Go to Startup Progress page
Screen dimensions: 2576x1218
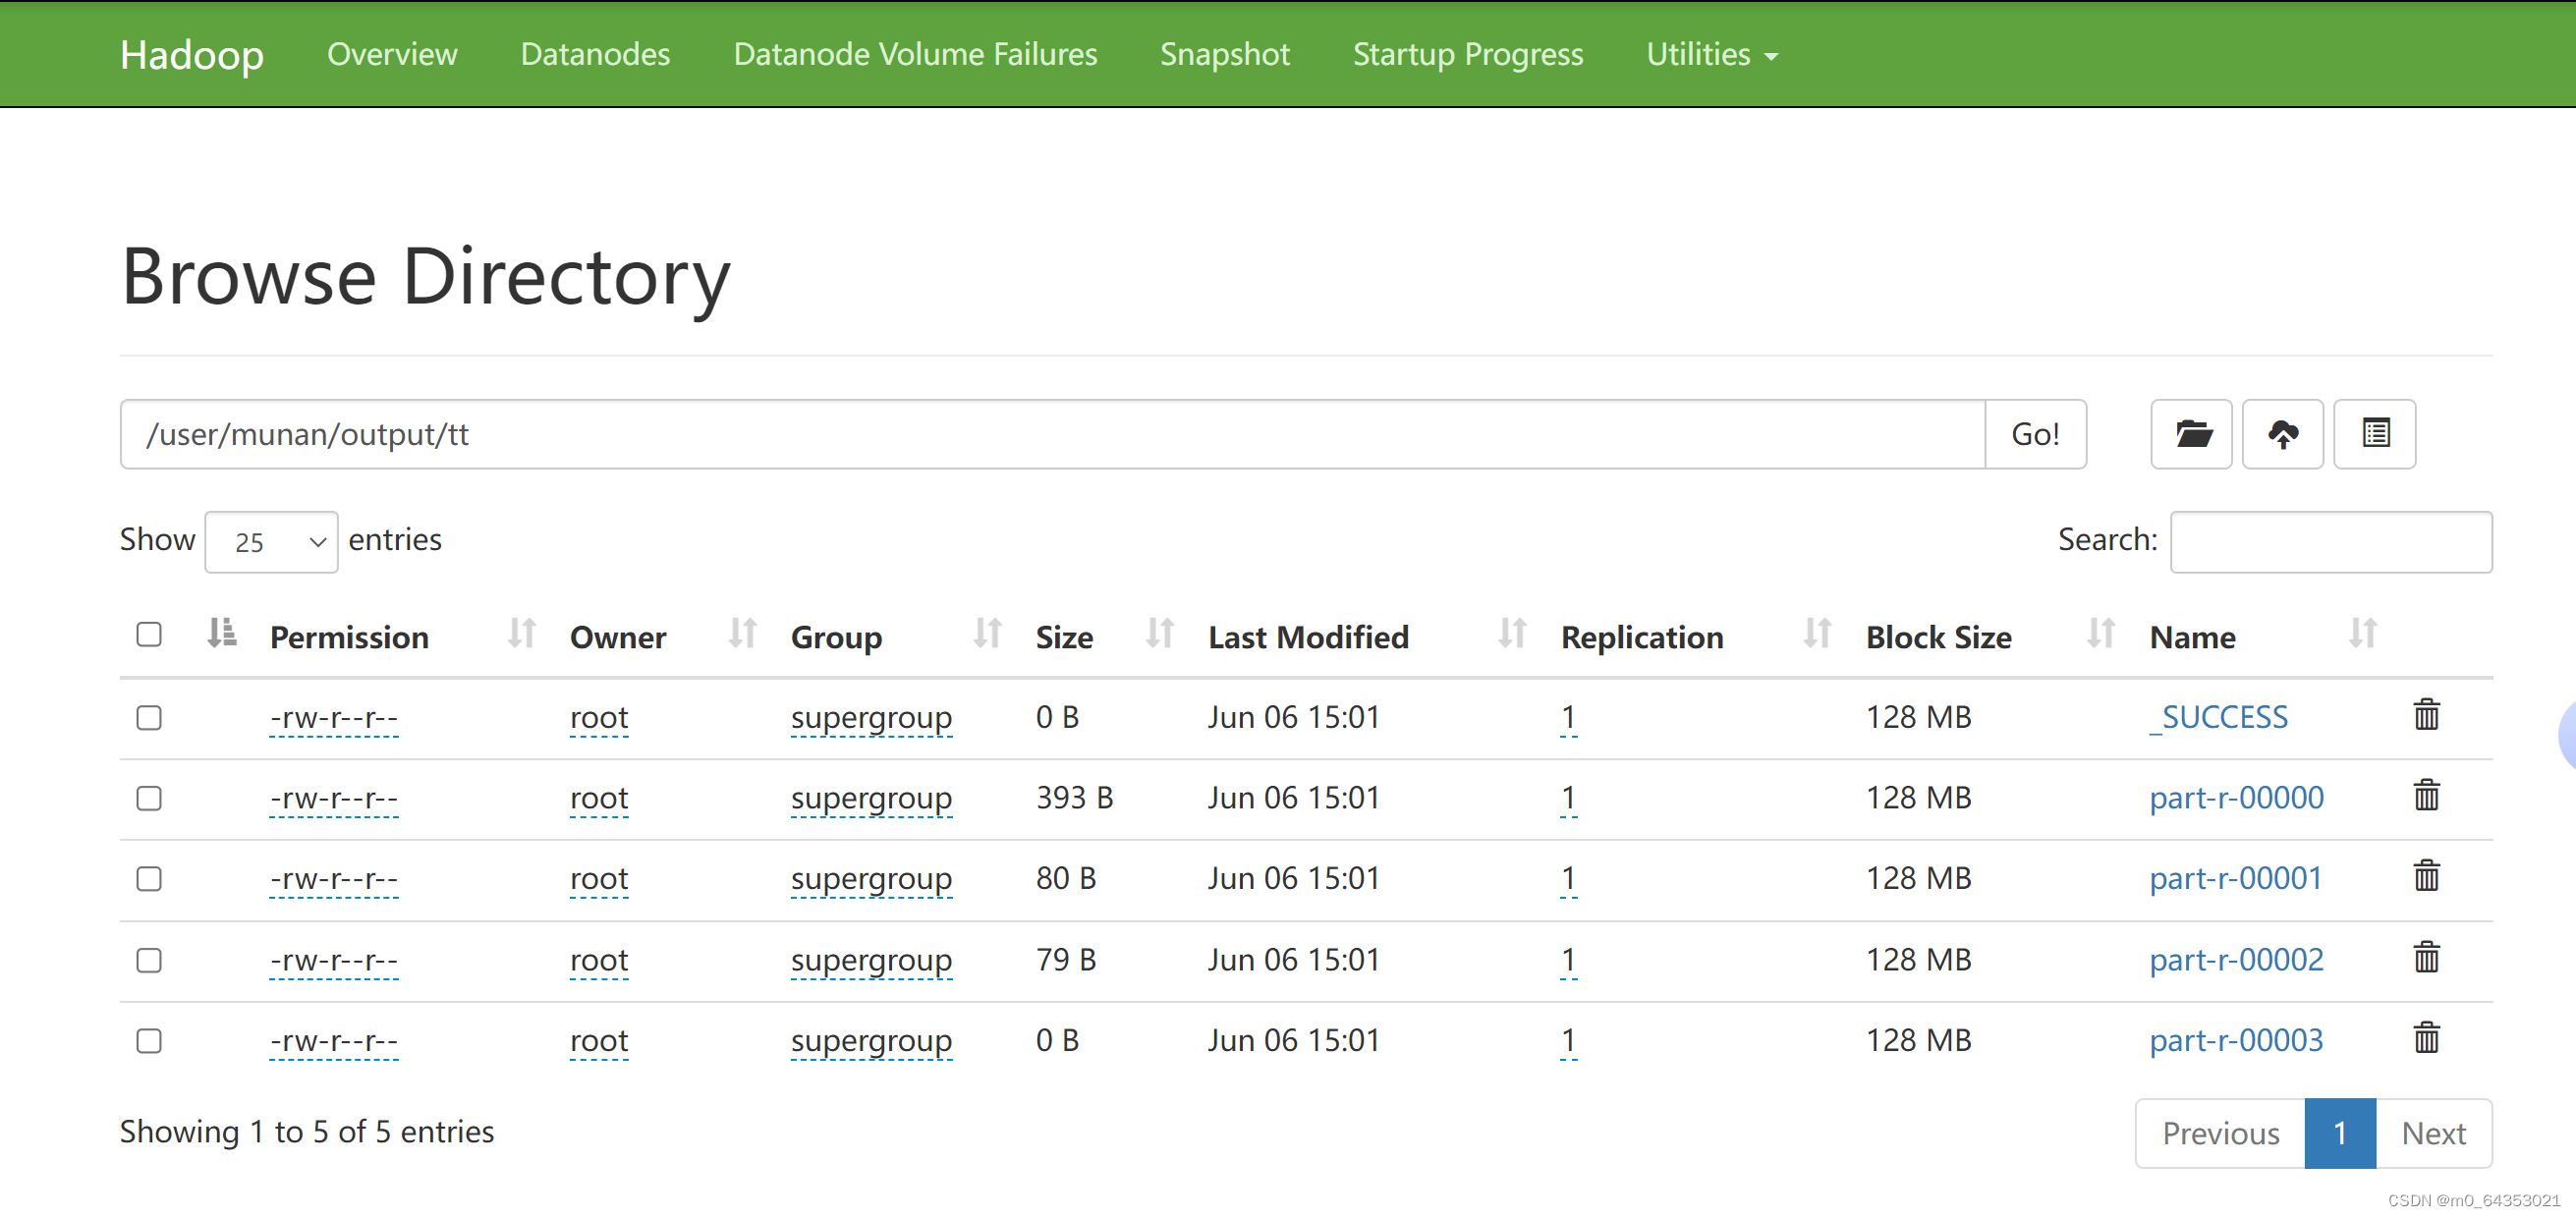[1467, 54]
